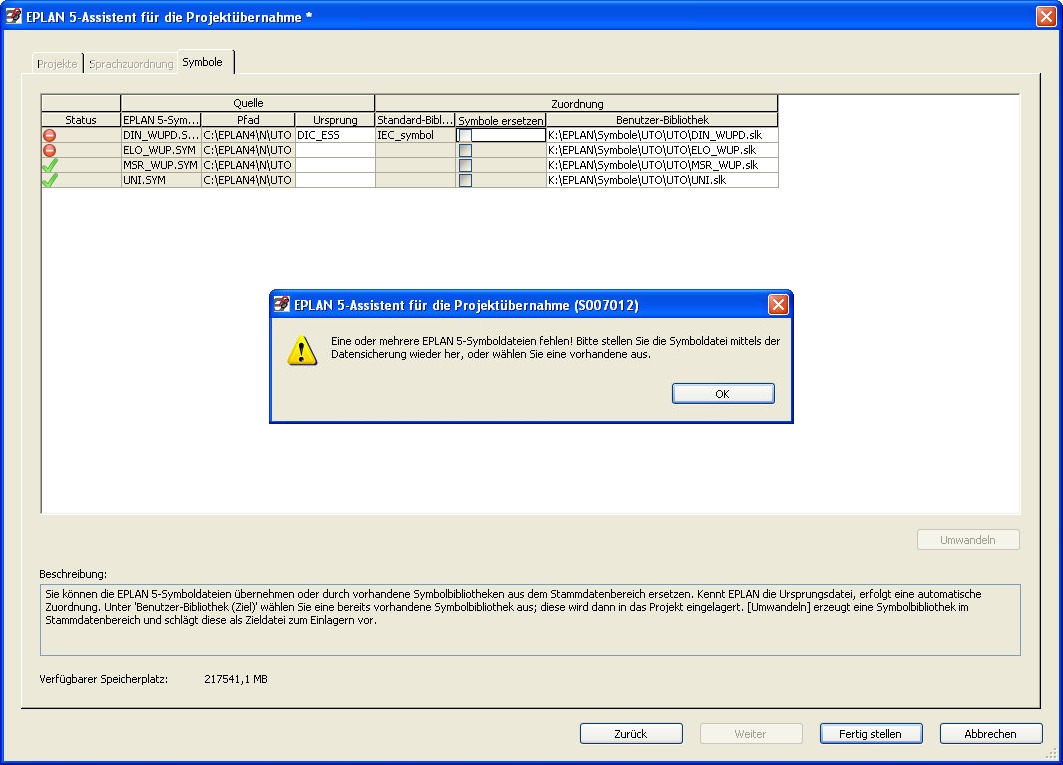
Task: Click the Fertig stellen button
Action: (870, 734)
